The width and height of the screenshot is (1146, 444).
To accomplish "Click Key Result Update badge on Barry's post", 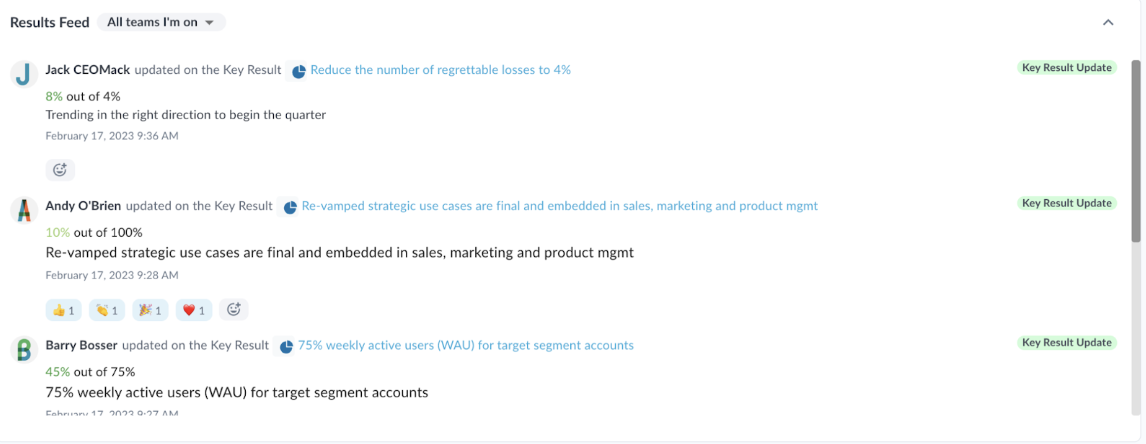I will 1067,342.
